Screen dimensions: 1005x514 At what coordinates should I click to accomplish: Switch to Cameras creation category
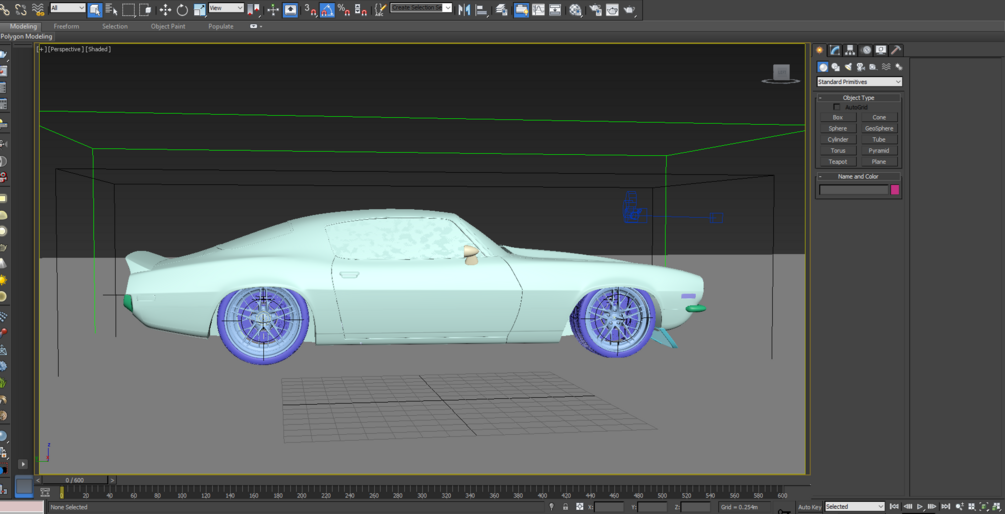pyautogui.click(x=860, y=67)
